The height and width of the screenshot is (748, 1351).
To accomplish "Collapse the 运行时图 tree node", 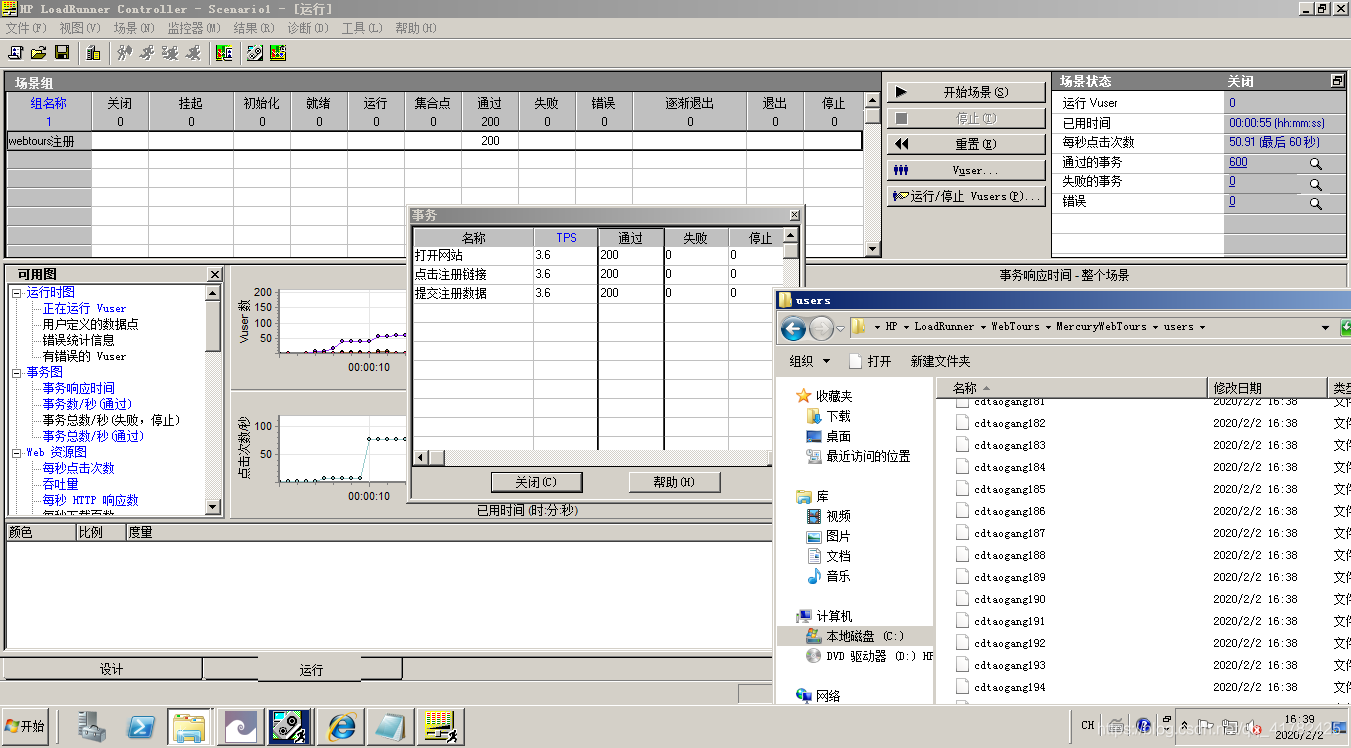I will click(x=16, y=293).
